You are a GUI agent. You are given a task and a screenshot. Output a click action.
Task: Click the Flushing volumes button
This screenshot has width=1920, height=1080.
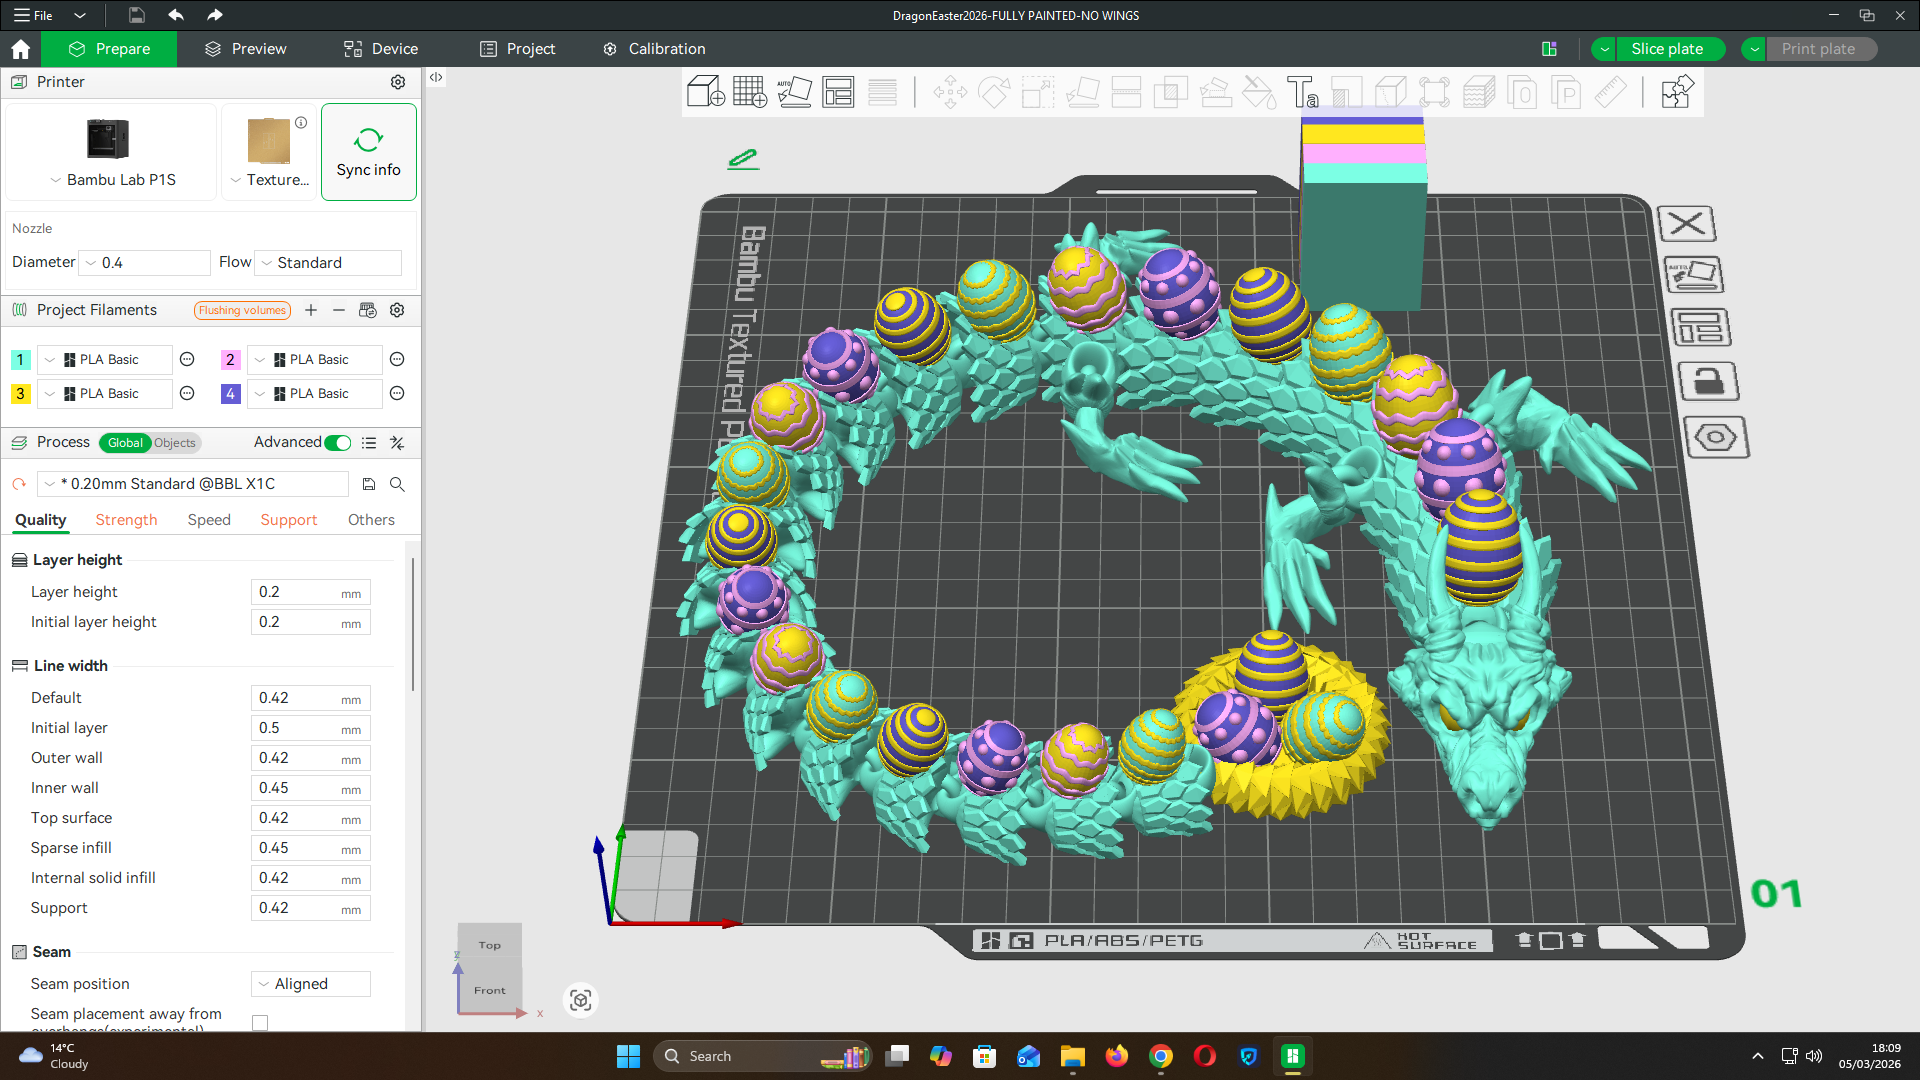coord(242,310)
